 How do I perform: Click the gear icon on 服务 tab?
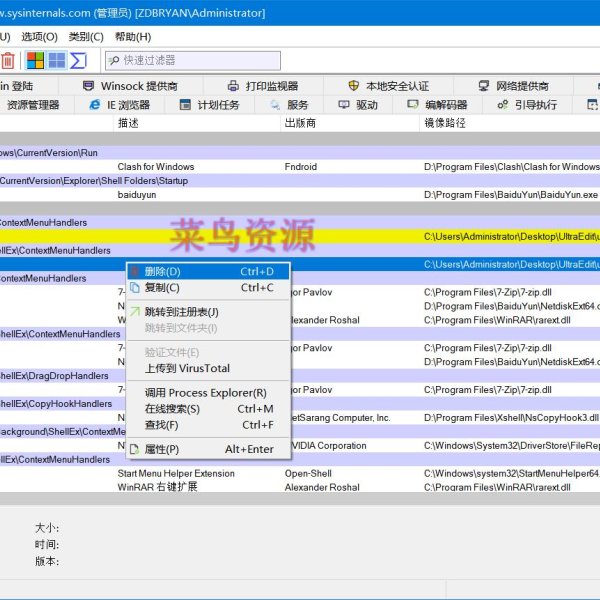click(275, 104)
